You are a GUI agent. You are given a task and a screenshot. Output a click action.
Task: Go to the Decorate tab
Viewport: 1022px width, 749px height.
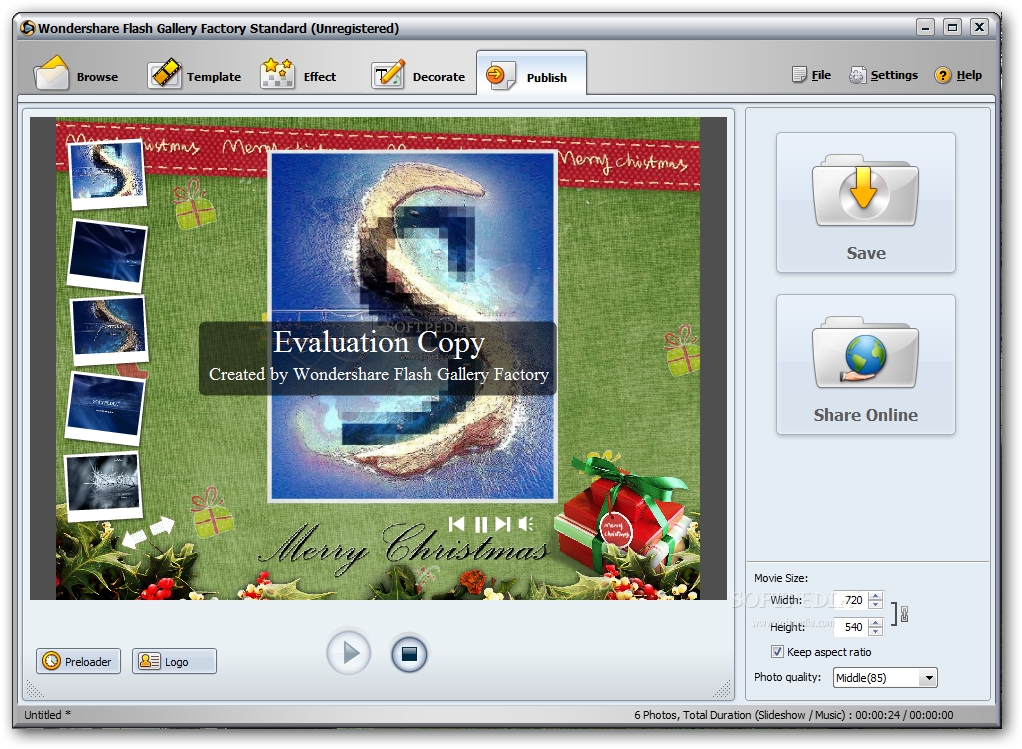[418, 75]
